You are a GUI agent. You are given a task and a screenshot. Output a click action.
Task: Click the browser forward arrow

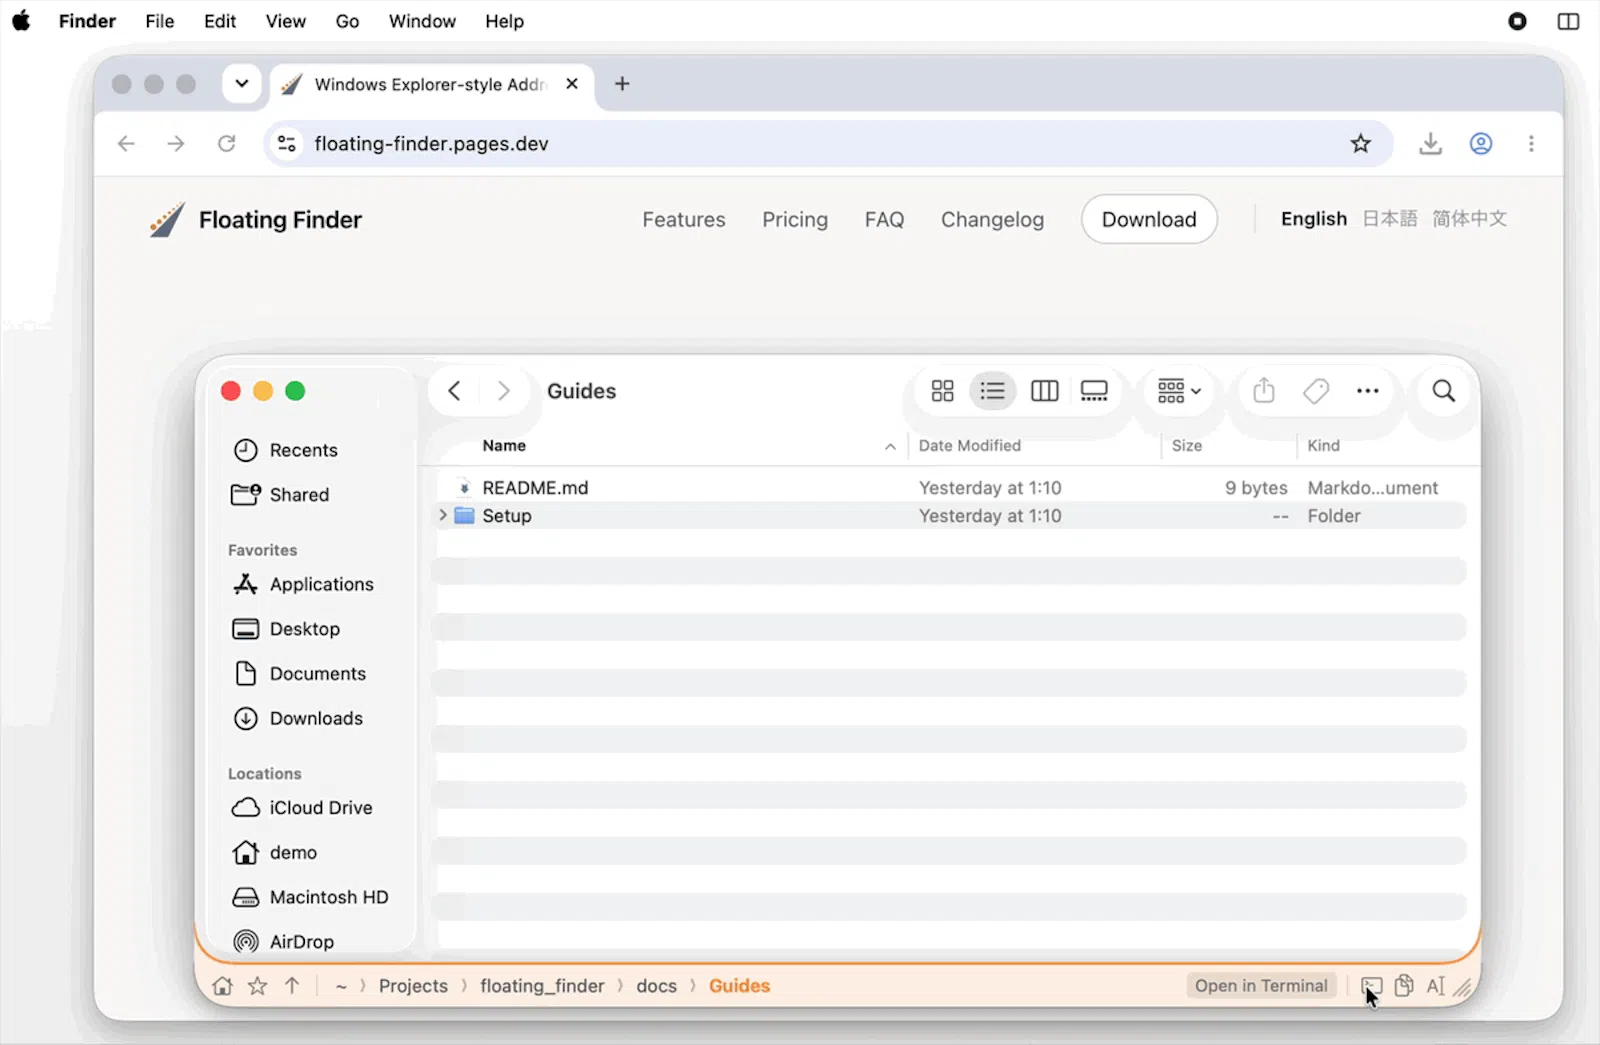coord(176,144)
